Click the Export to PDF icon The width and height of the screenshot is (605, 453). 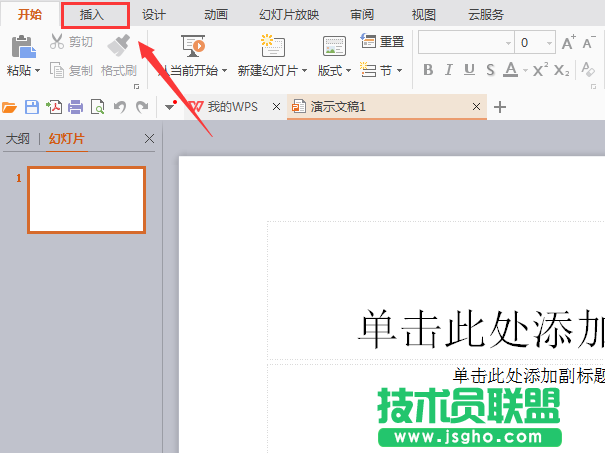click(54, 107)
